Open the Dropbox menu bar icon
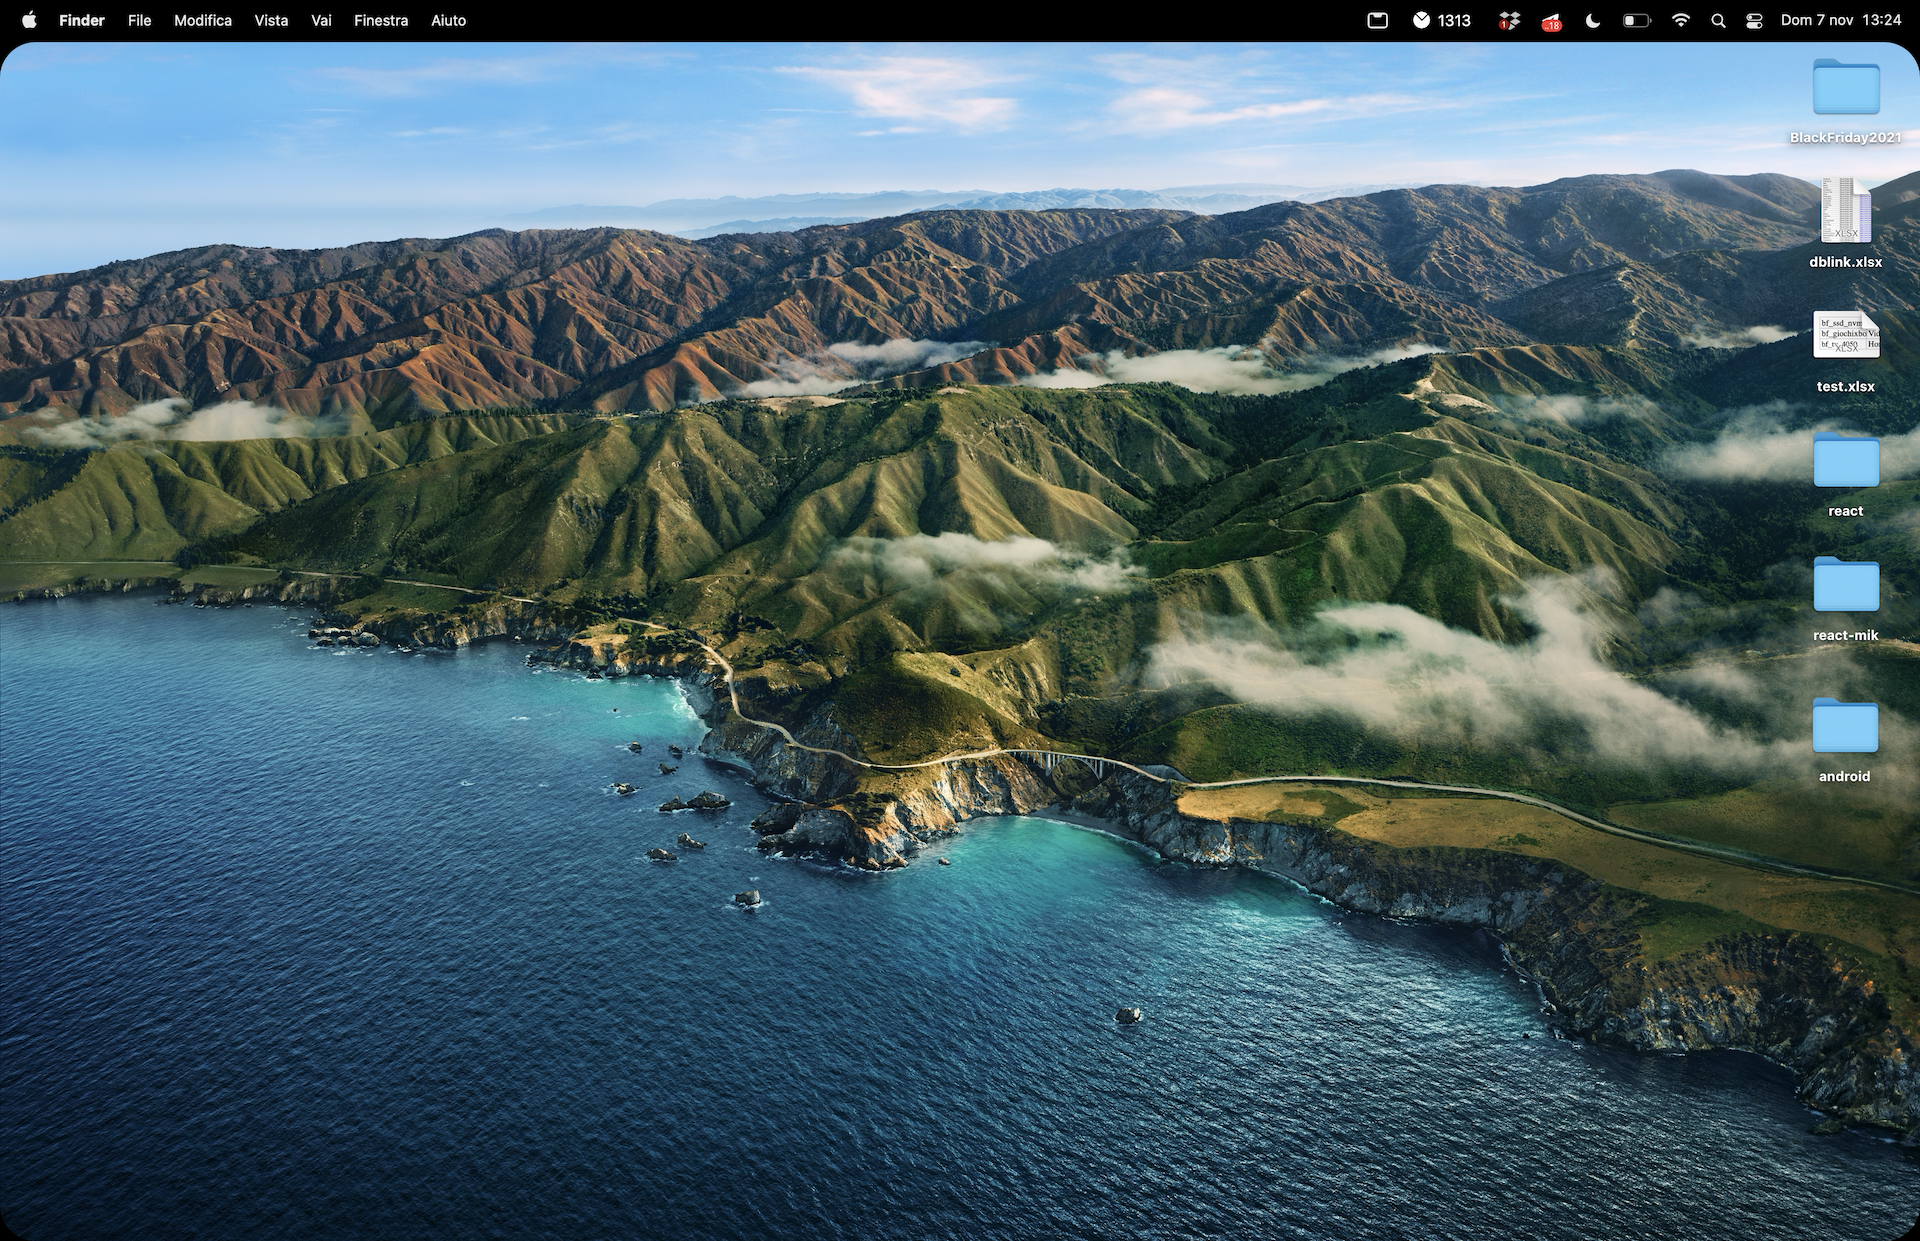This screenshot has height=1241, width=1920. [x=1509, y=20]
